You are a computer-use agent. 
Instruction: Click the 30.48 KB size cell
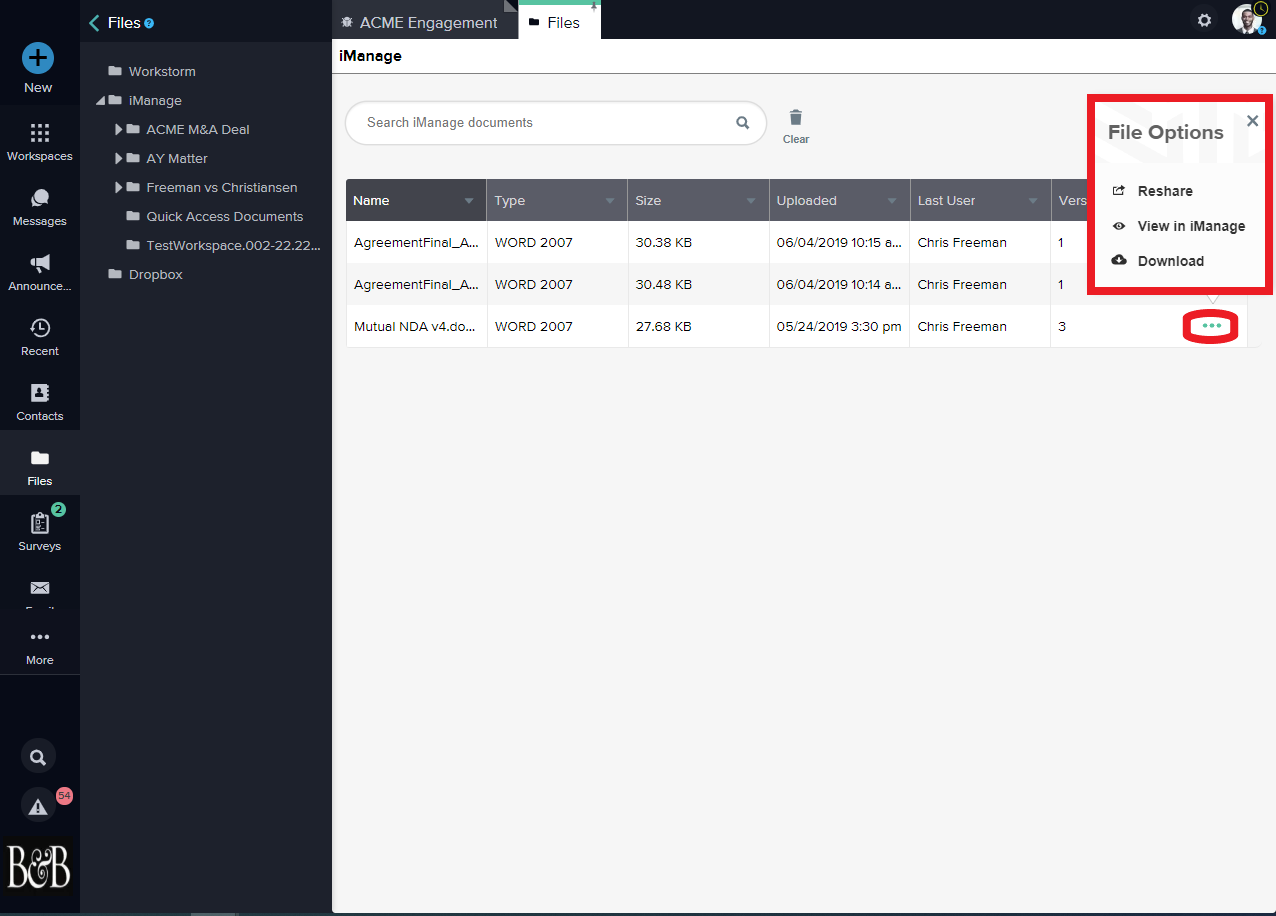664,285
